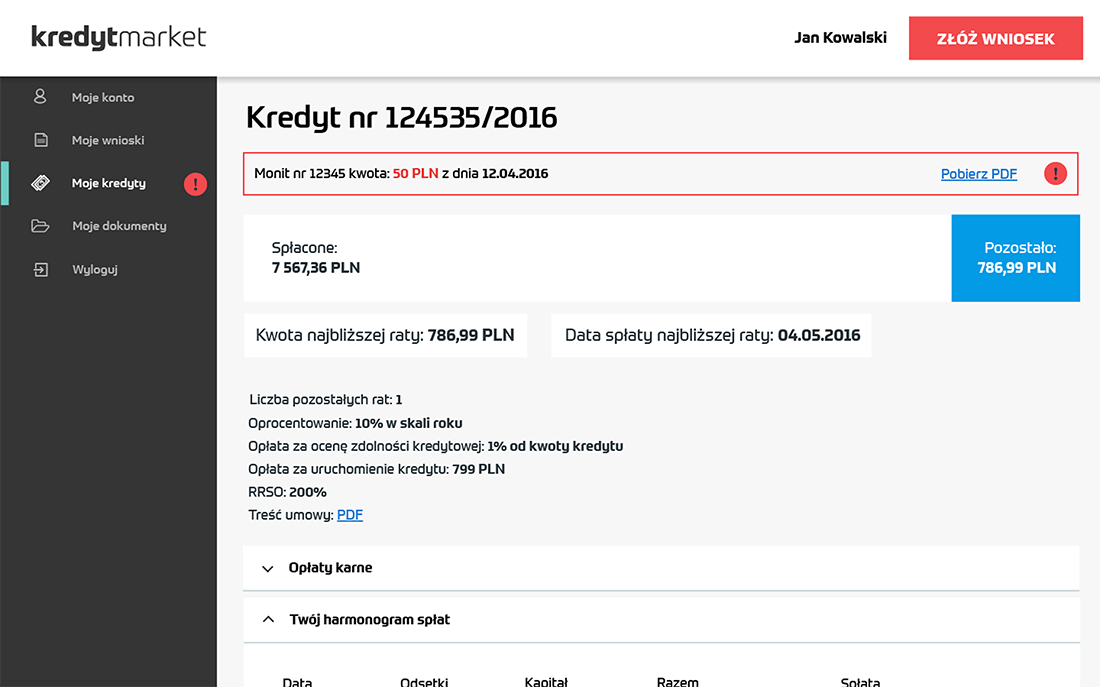Click the Moje konto user icon
This screenshot has height=687, width=1100.
(40, 96)
